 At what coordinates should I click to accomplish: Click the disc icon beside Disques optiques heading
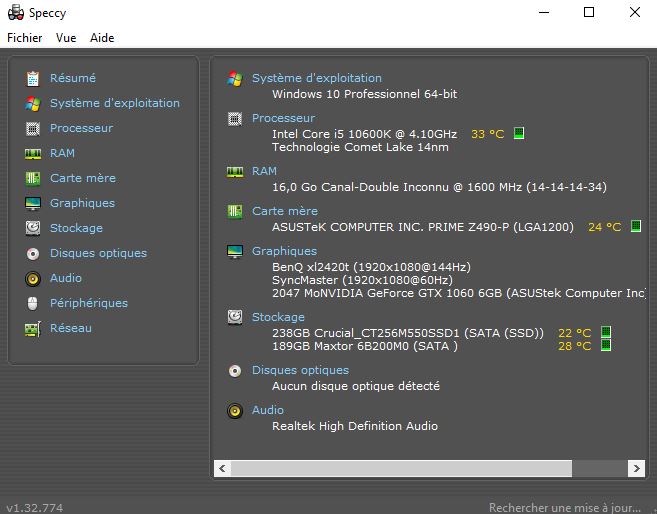pyautogui.click(x=235, y=370)
